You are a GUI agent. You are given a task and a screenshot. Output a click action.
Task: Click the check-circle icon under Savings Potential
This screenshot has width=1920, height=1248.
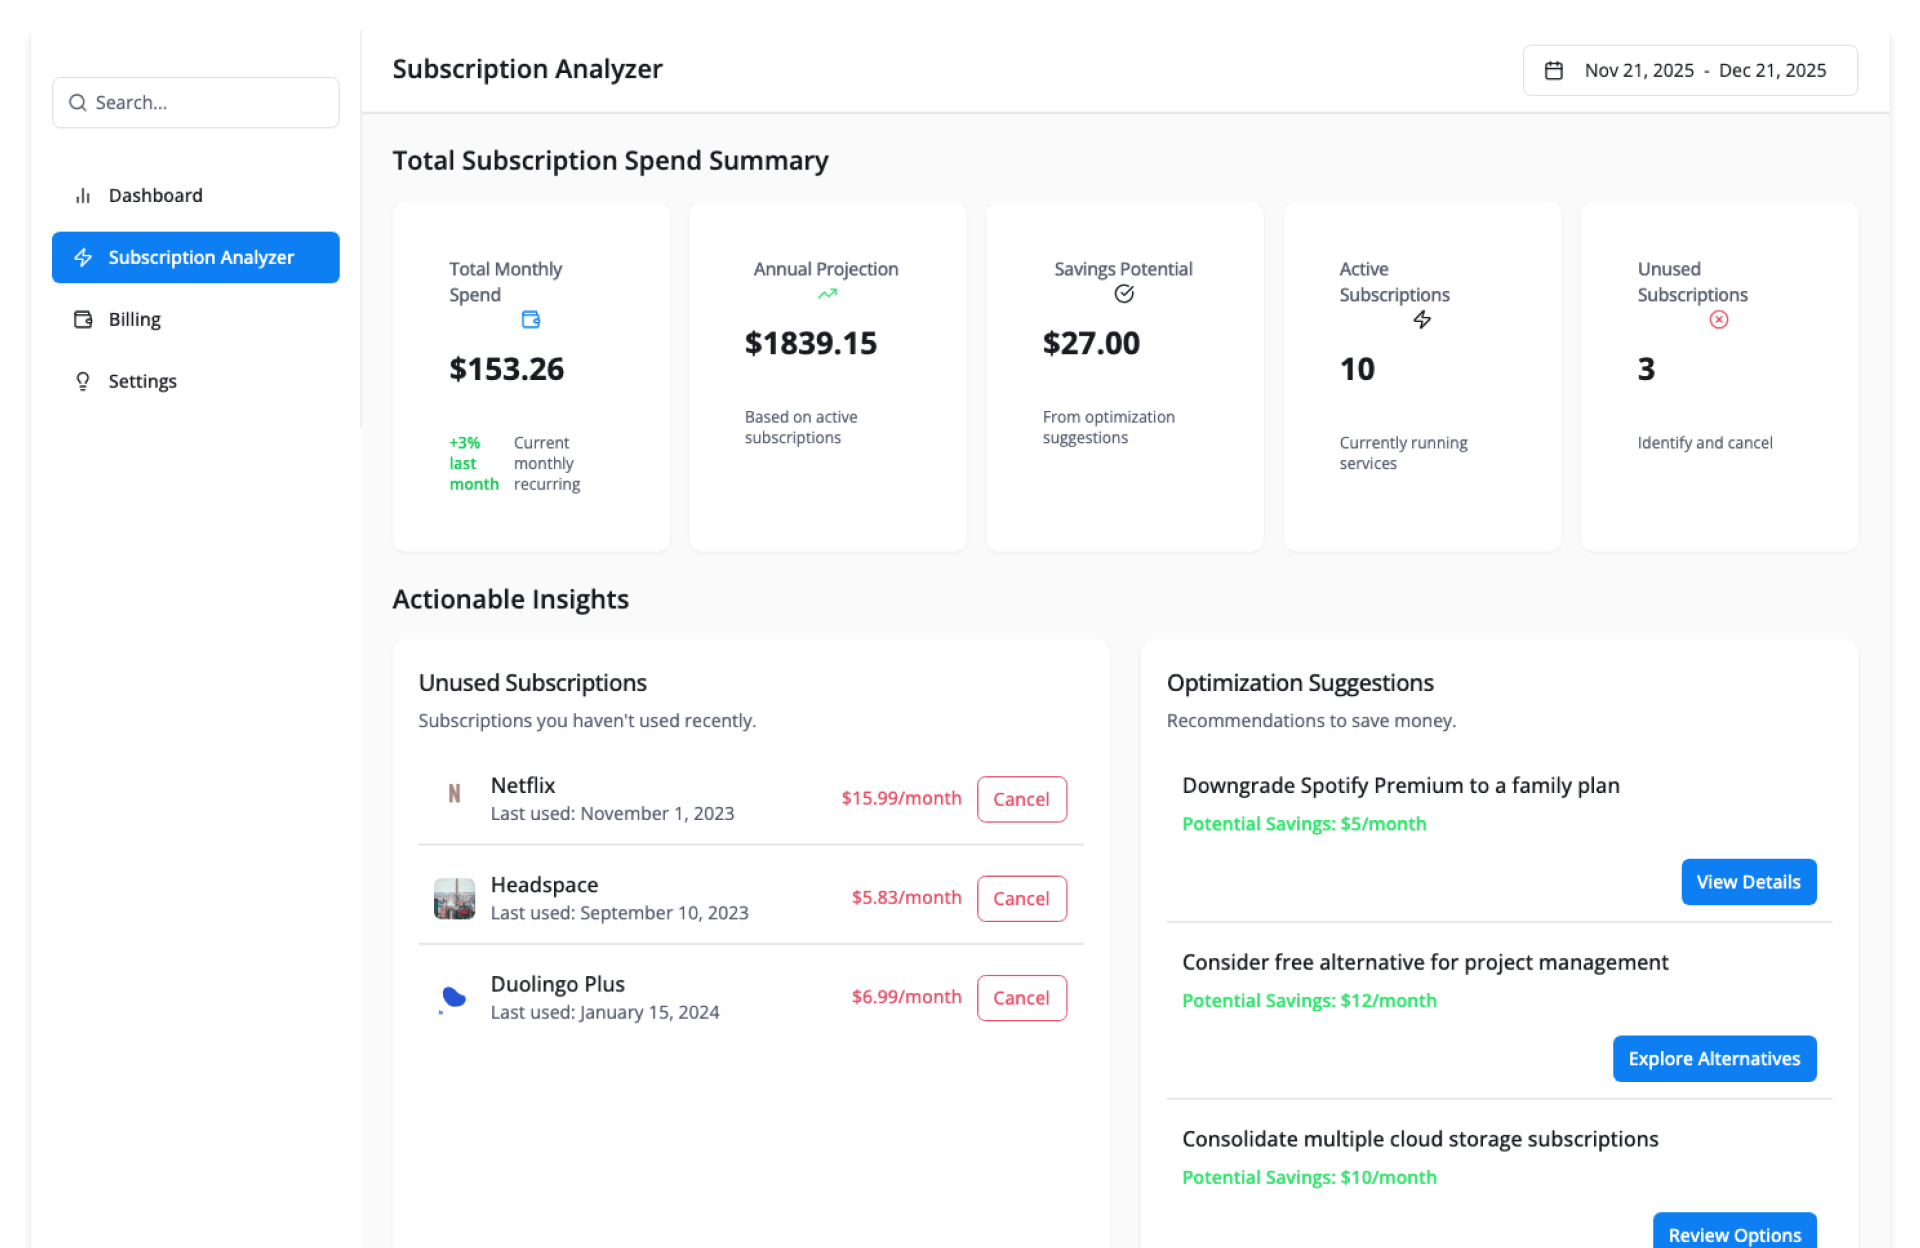[1124, 294]
